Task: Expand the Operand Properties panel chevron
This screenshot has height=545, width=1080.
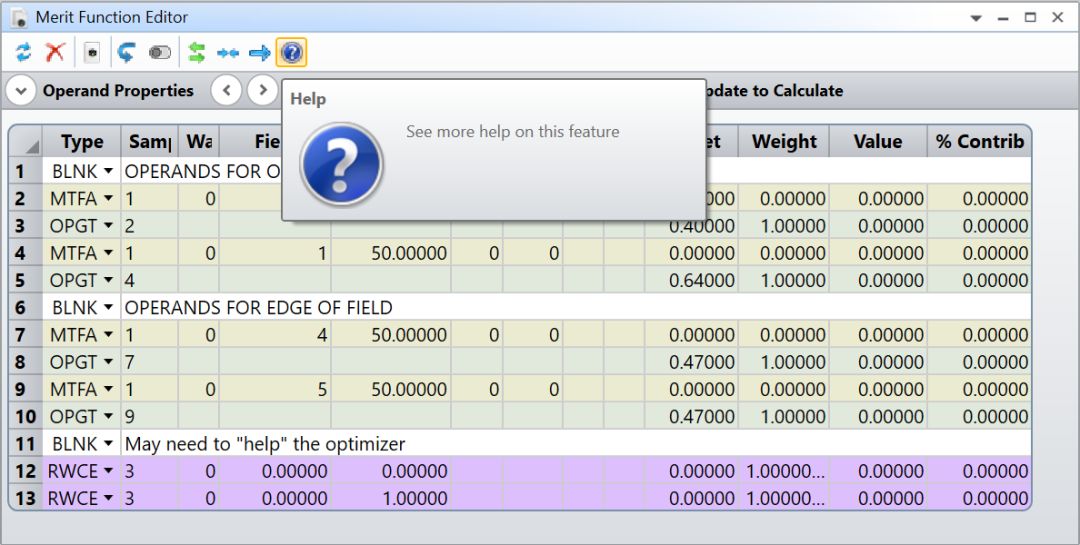Action: click(x=20, y=91)
